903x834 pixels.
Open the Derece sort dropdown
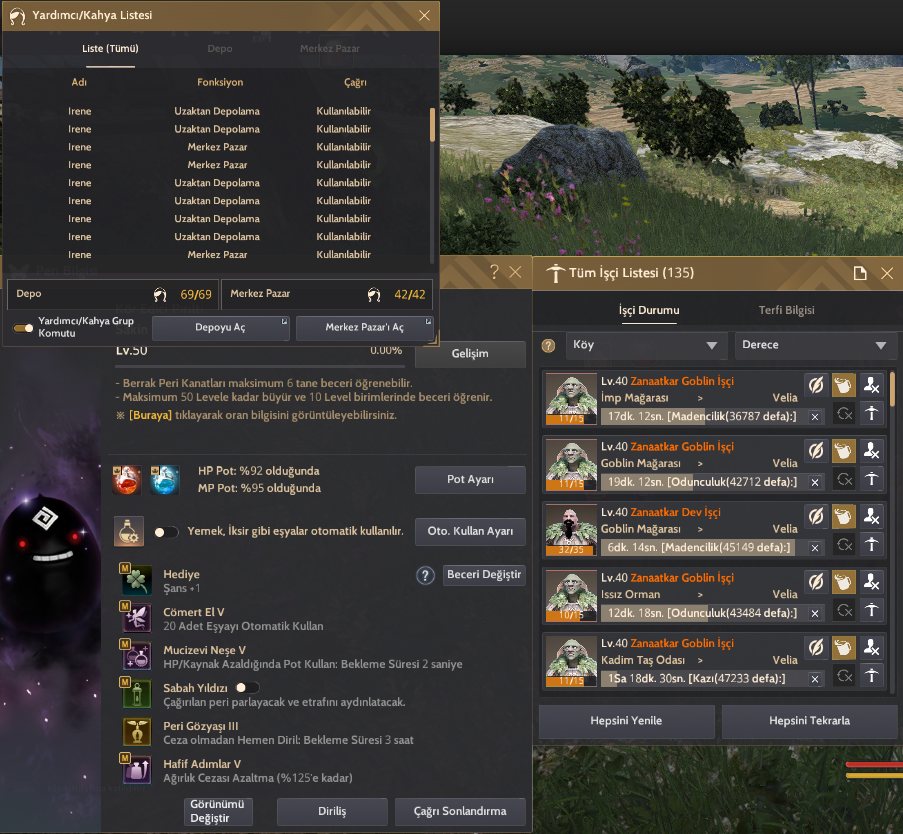click(x=815, y=345)
